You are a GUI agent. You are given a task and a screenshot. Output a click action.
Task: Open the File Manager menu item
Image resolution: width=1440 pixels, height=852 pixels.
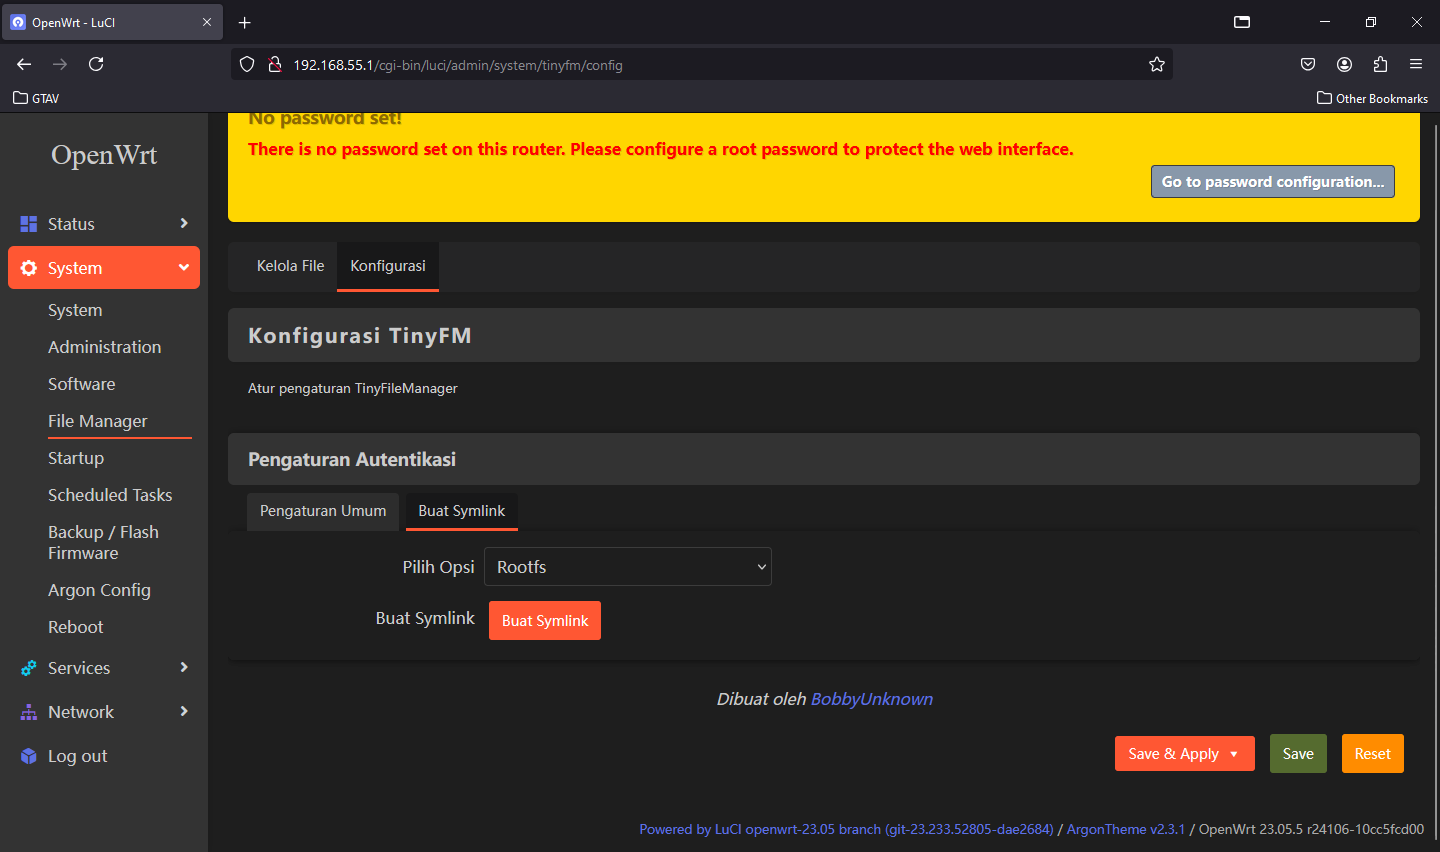point(98,421)
